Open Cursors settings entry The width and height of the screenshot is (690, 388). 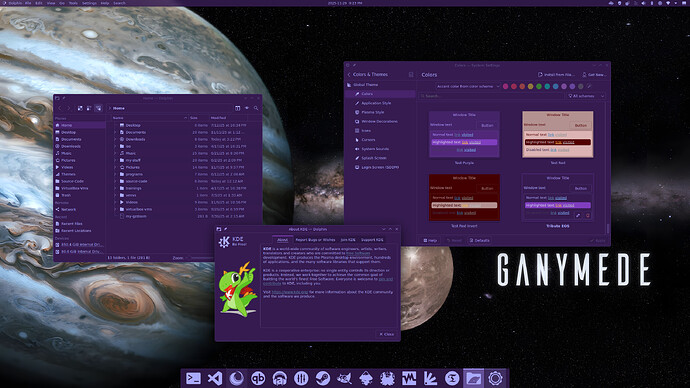click(x=380, y=140)
